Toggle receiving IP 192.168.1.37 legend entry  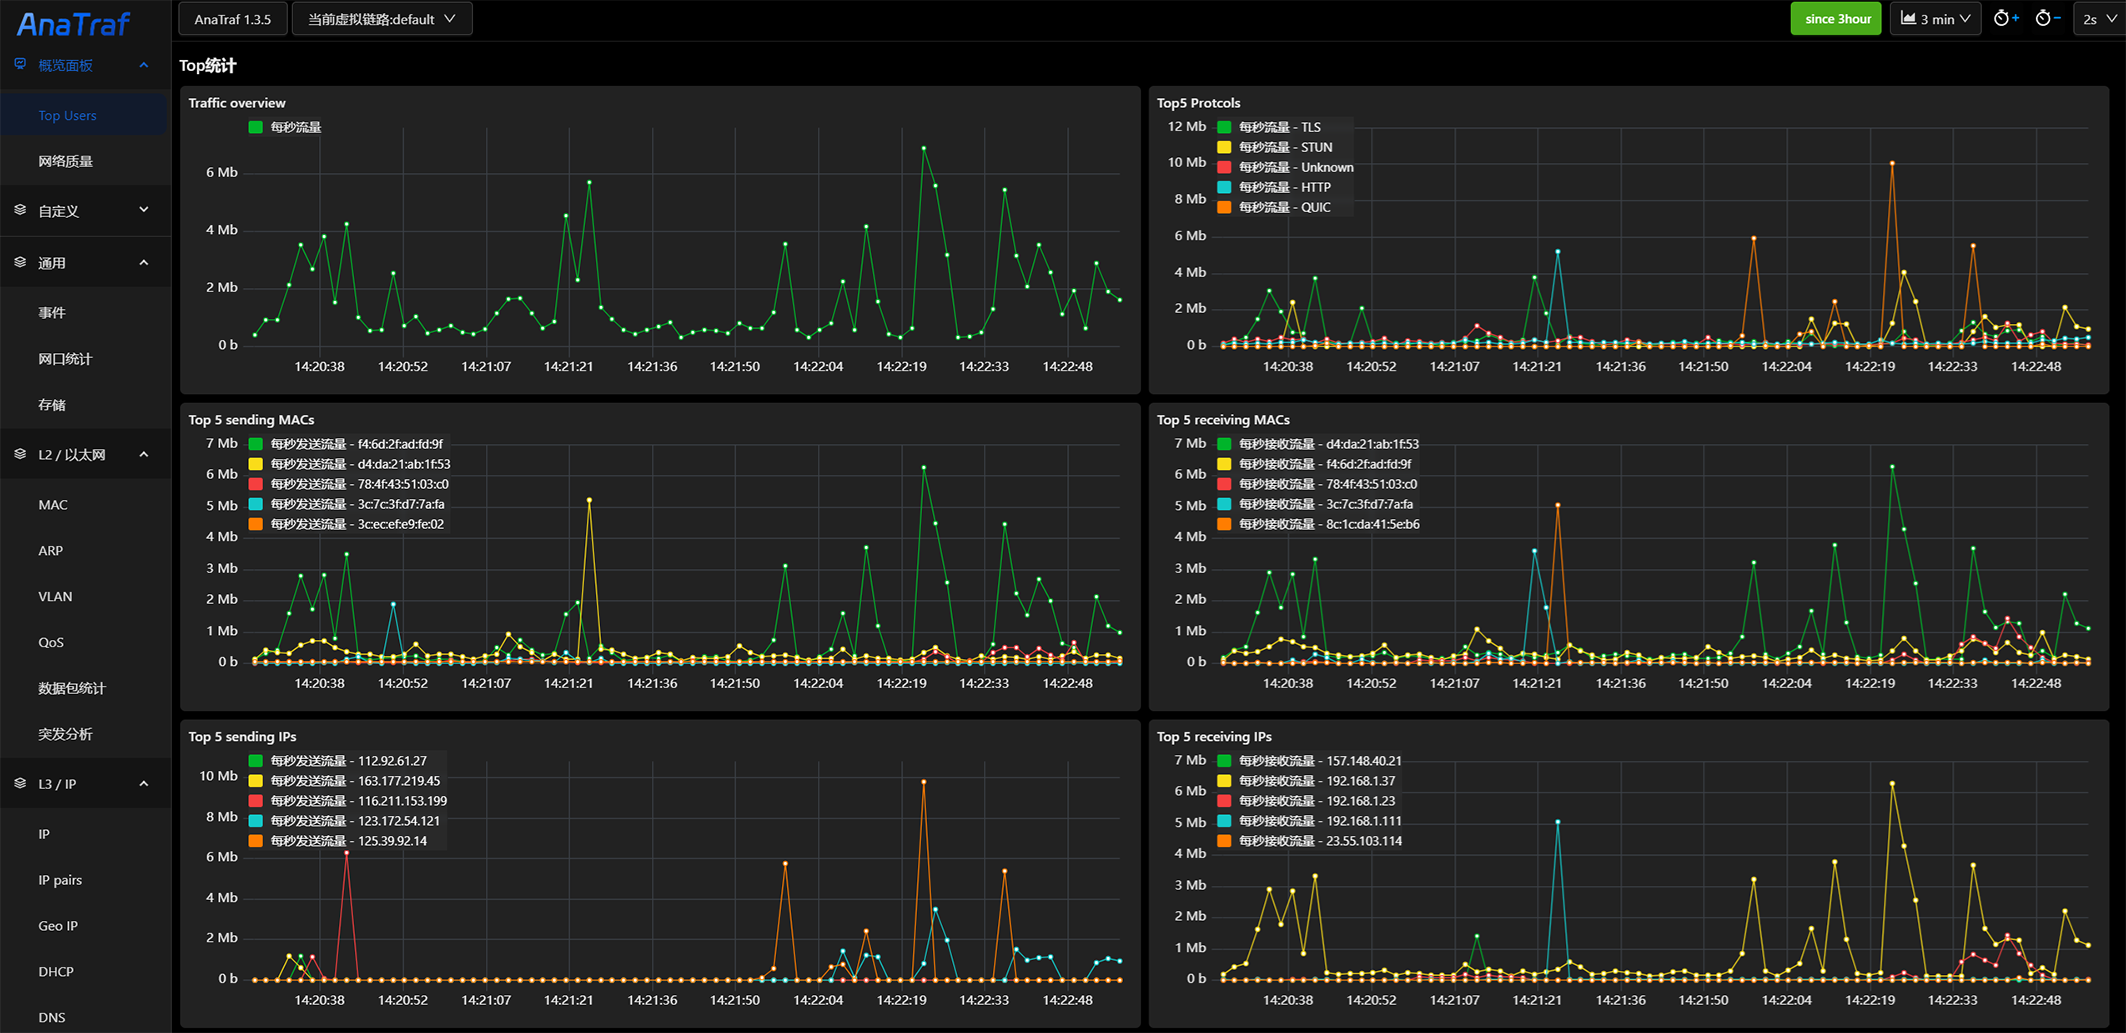coord(1307,781)
